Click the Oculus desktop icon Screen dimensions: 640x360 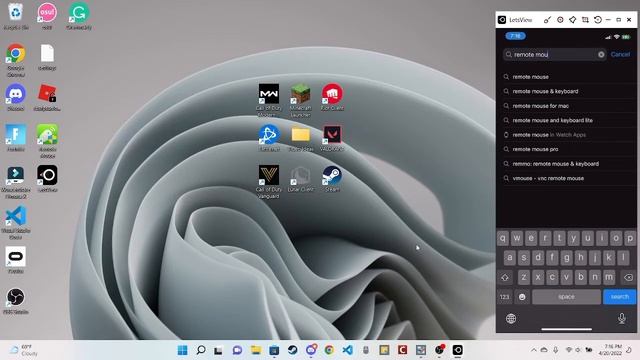click(16, 260)
